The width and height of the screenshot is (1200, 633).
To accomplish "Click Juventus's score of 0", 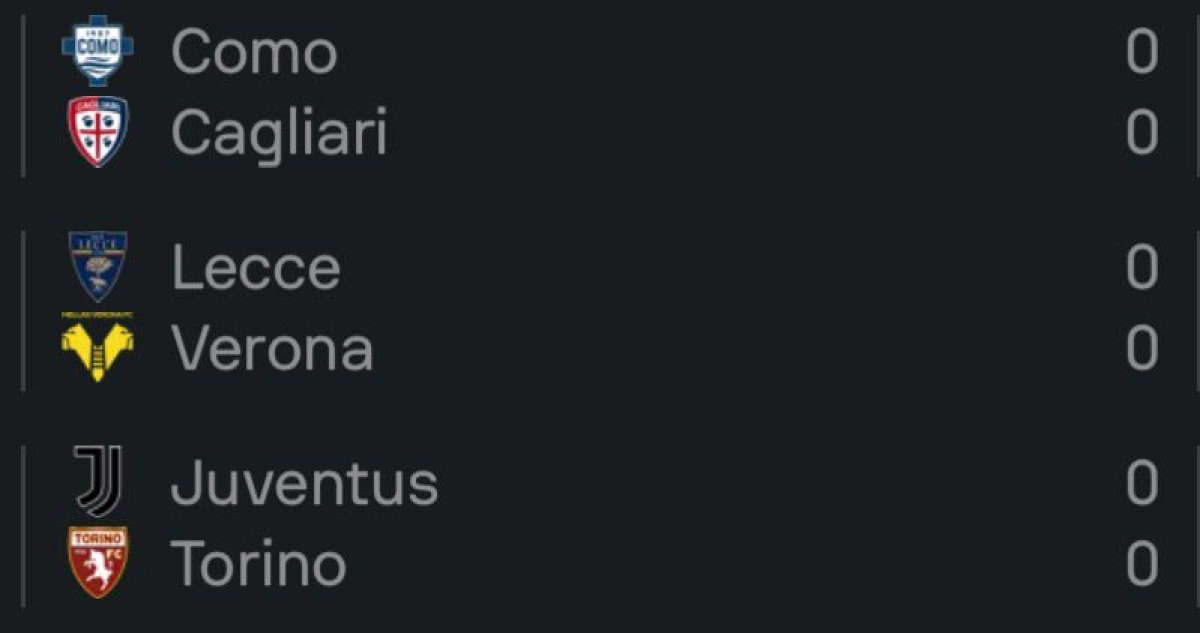I will [1141, 483].
